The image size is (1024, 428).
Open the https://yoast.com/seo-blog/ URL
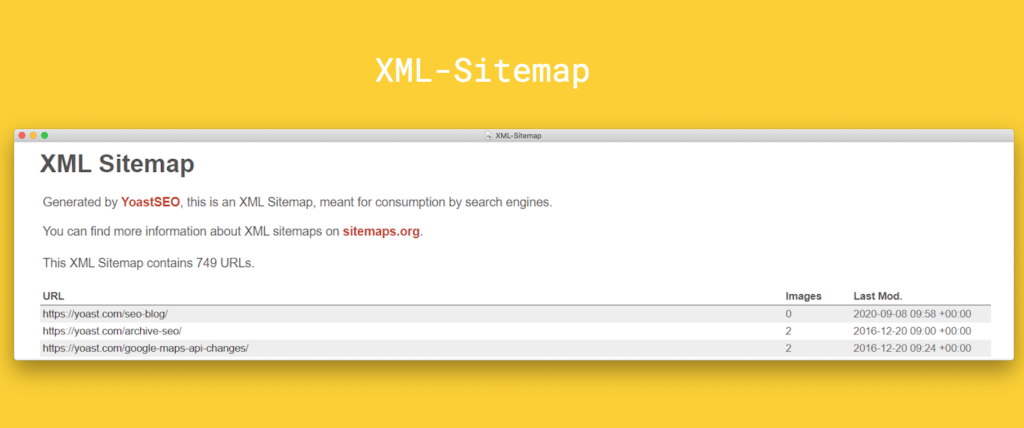[x=105, y=314]
